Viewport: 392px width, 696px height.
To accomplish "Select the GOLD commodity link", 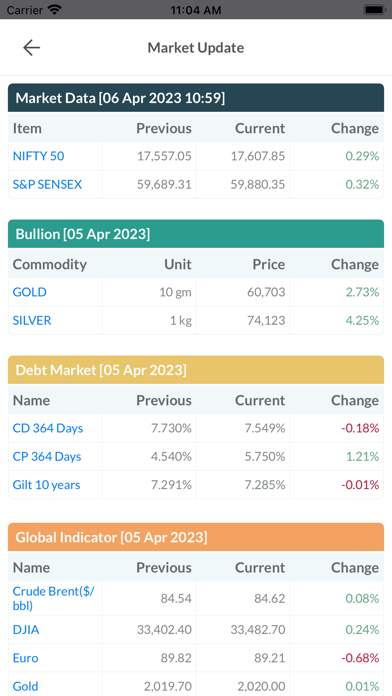I will click(29, 292).
